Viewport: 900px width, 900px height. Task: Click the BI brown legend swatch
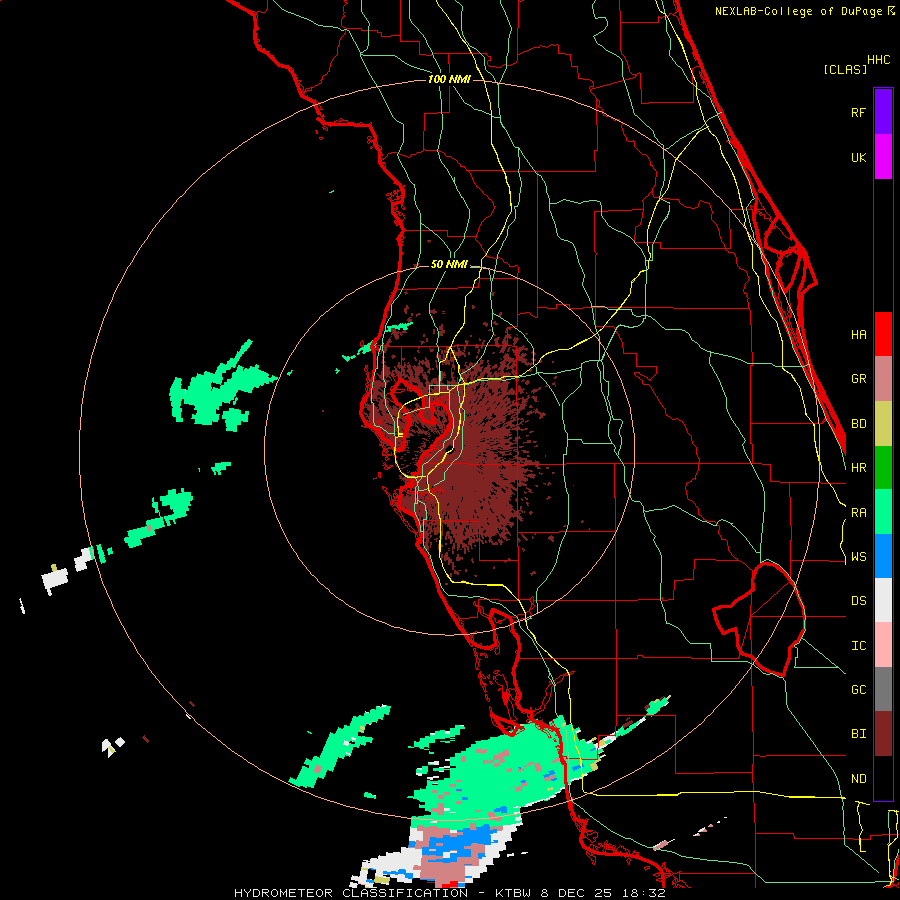point(883,734)
